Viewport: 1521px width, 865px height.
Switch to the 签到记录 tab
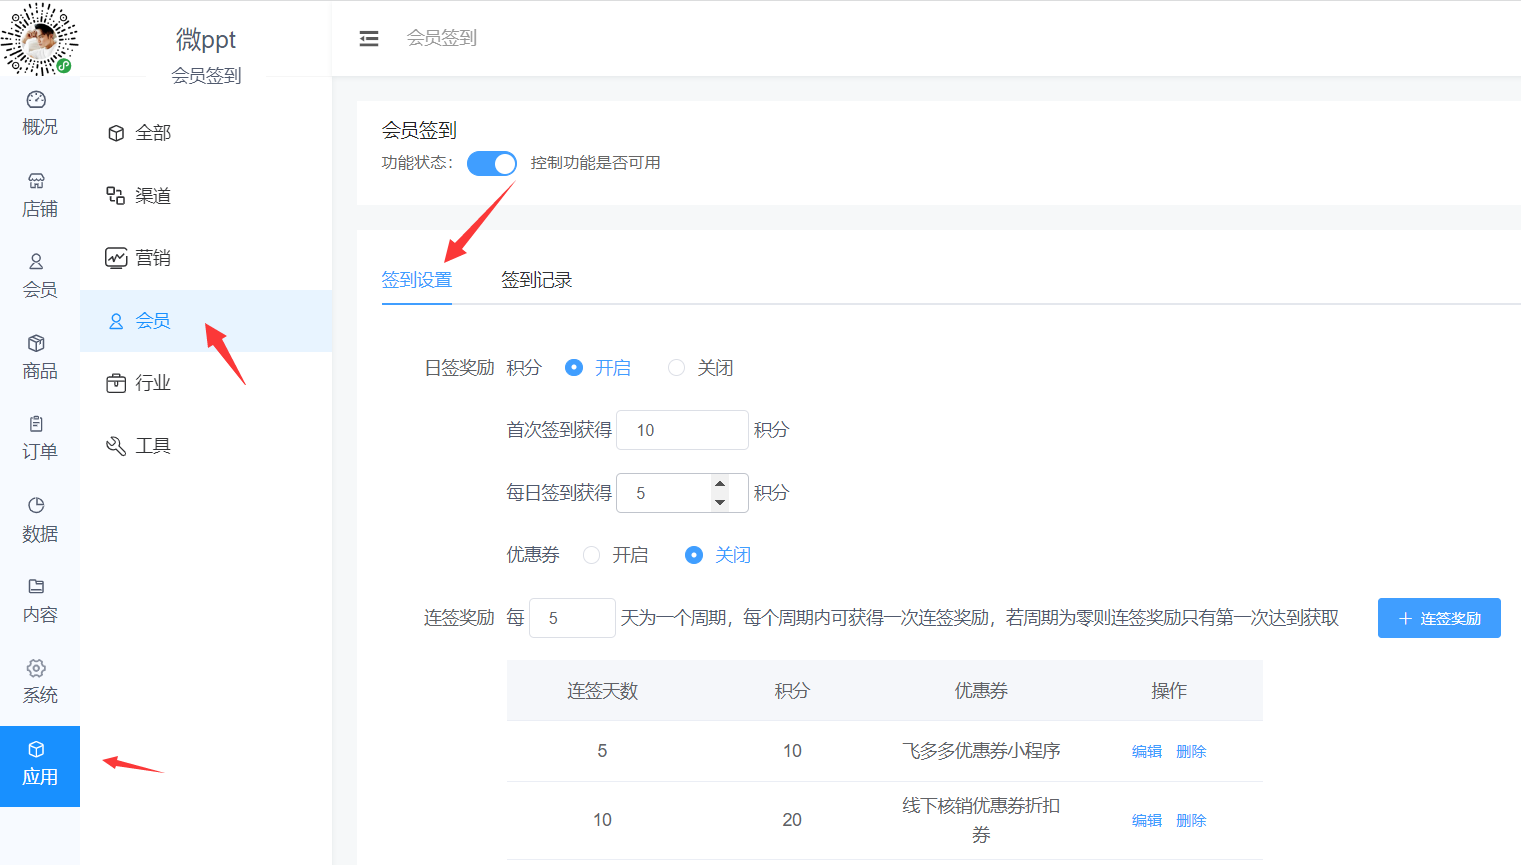coord(536,280)
